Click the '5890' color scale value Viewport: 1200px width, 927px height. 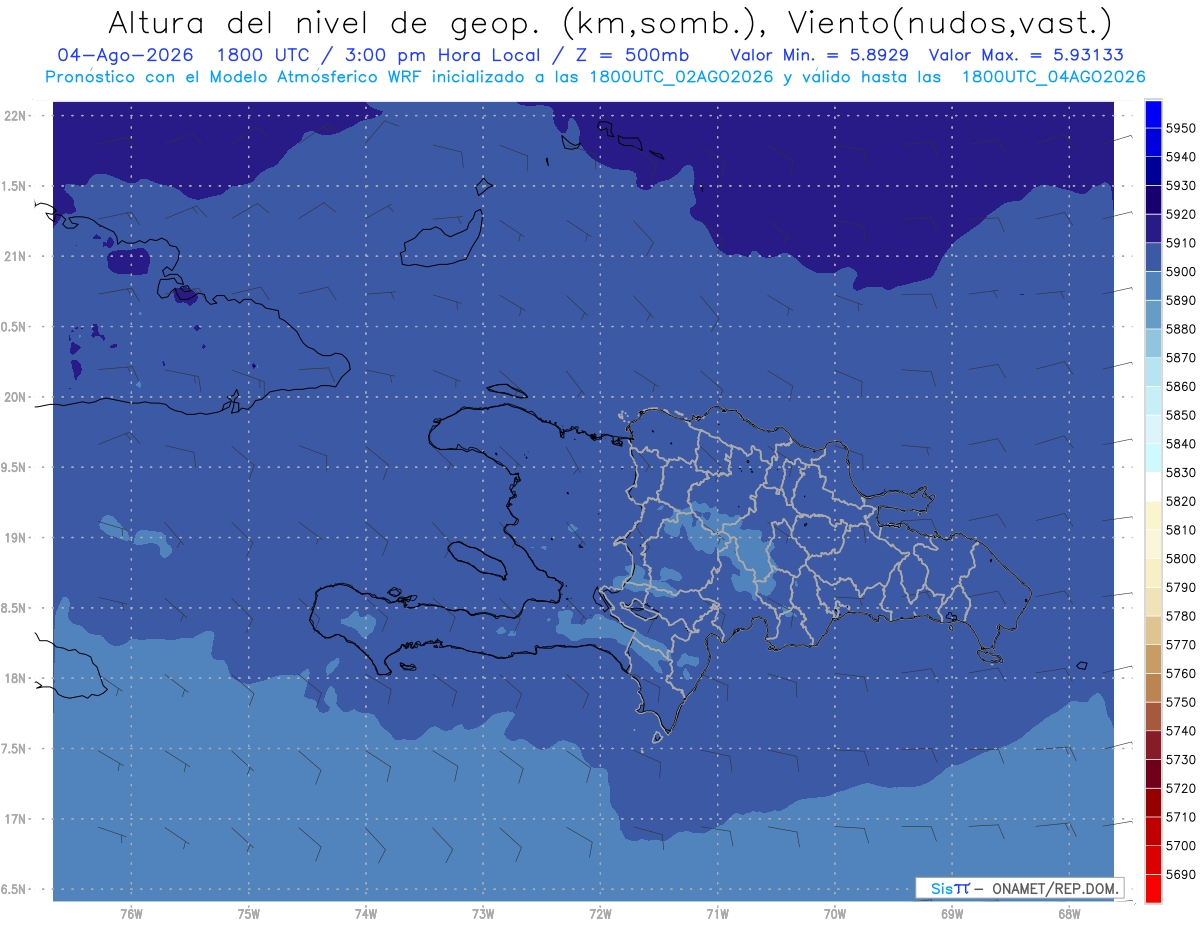[1180, 300]
